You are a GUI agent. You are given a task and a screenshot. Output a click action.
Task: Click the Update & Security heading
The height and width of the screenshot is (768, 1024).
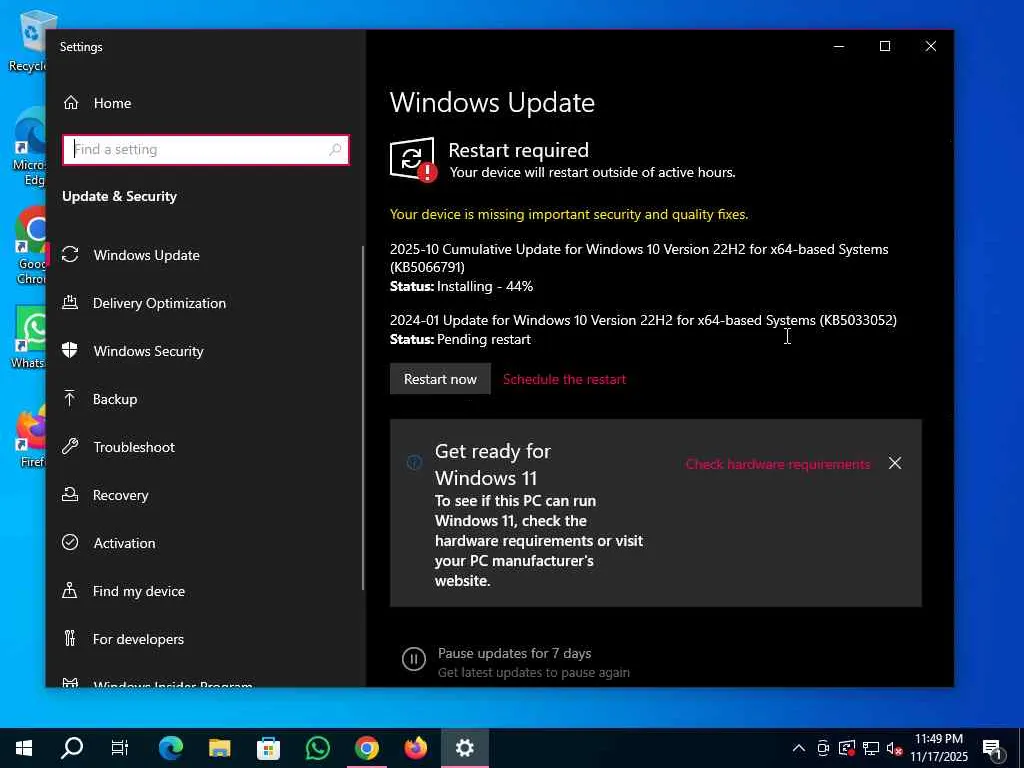[120, 196]
